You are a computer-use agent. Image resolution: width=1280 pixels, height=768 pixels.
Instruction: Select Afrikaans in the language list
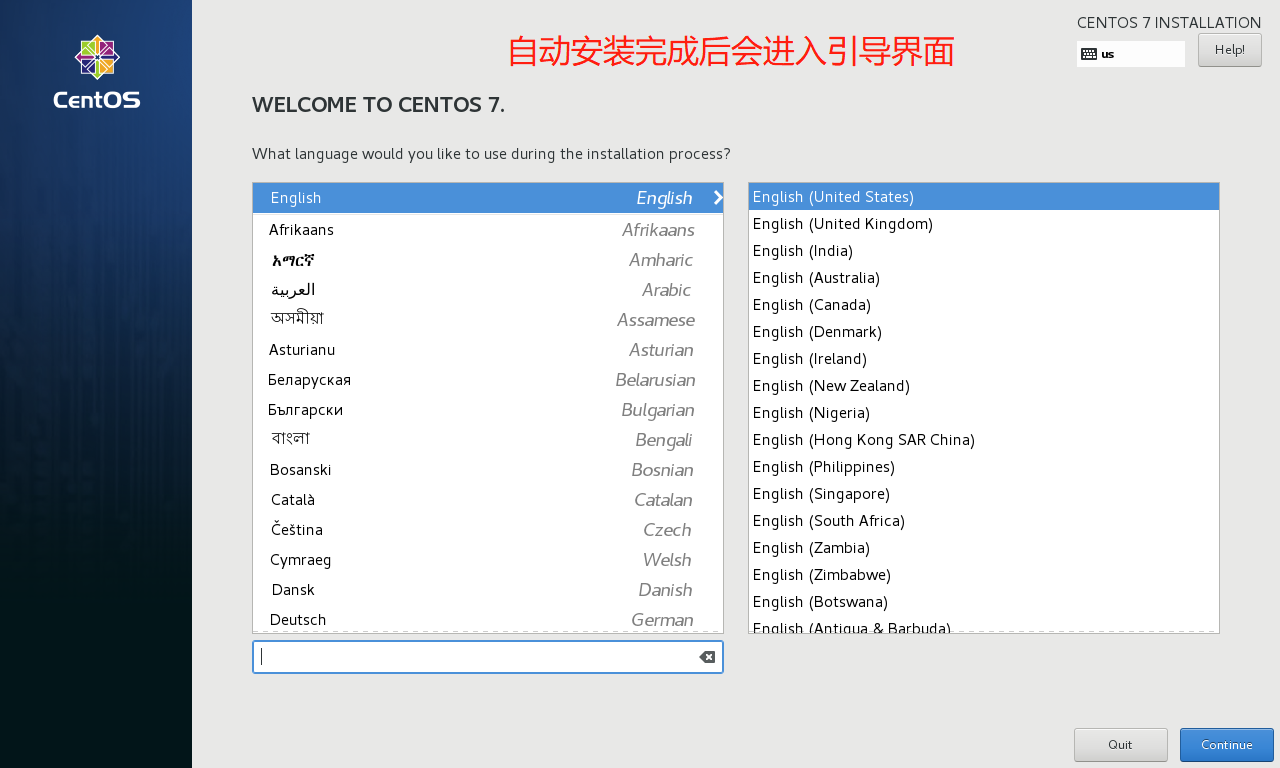[488, 230]
